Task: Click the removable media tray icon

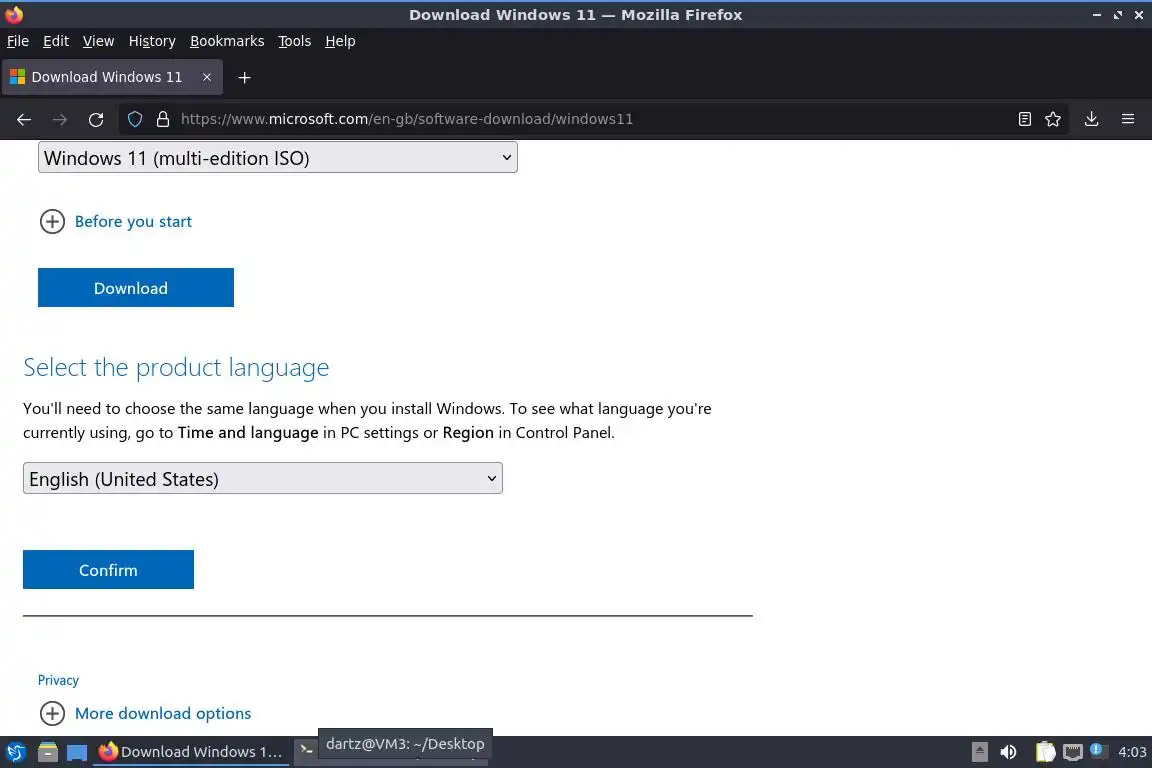Action: point(979,752)
